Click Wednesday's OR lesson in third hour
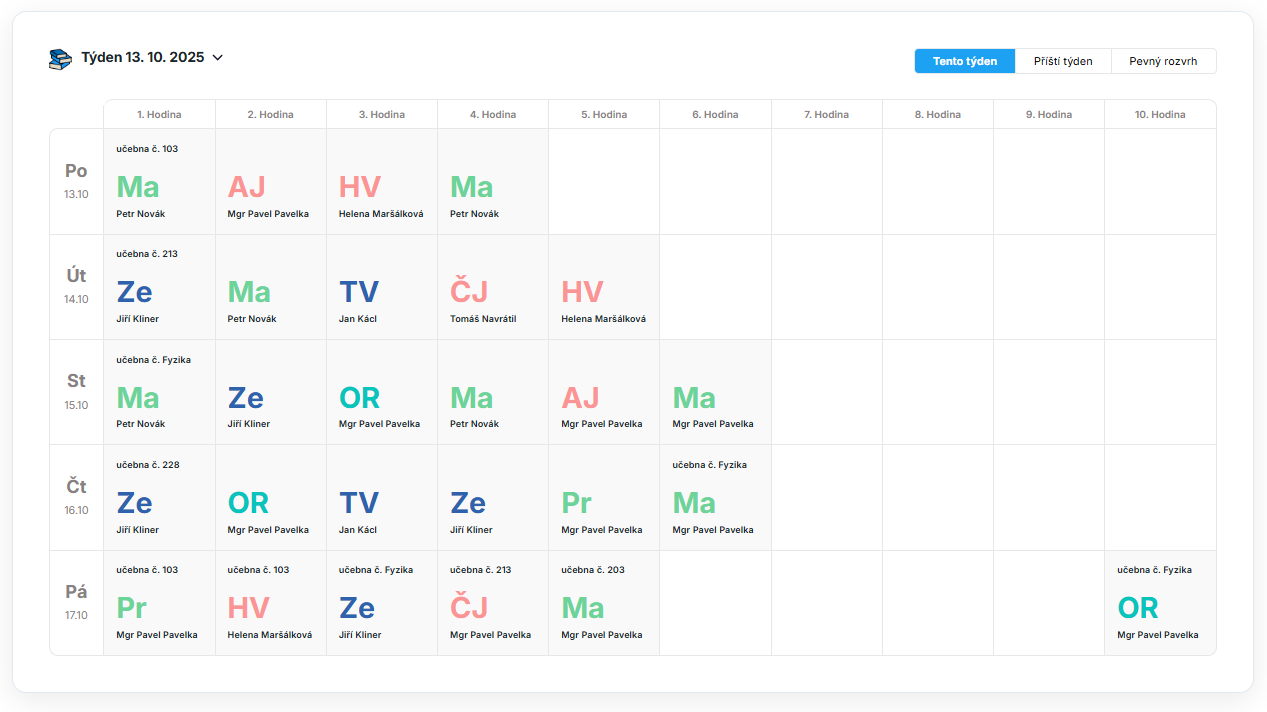The width and height of the screenshot is (1267, 712). click(x=382, y=392)
